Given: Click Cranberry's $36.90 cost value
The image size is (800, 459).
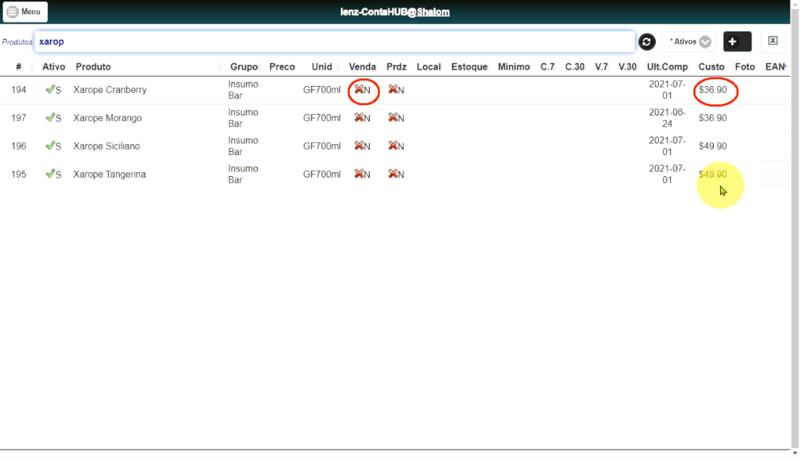Looking at the screenshot, I should click(x=713, y=90).
